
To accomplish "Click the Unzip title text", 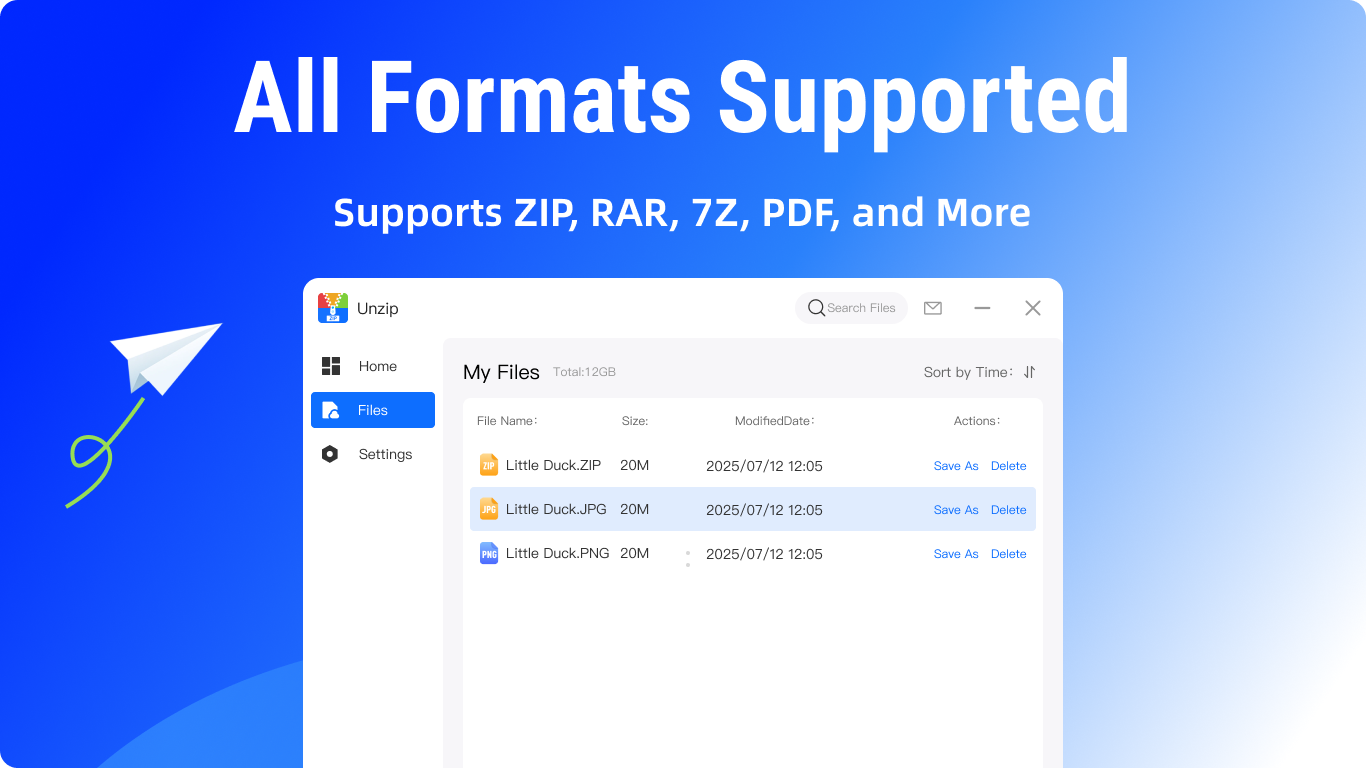I will pyautogui.click(x=378, y=309).
